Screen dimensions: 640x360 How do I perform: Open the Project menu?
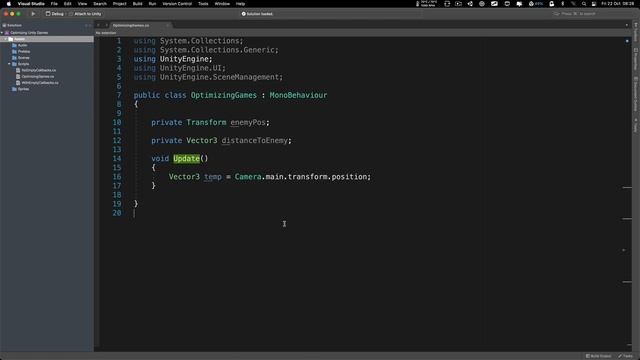[120, 4]
